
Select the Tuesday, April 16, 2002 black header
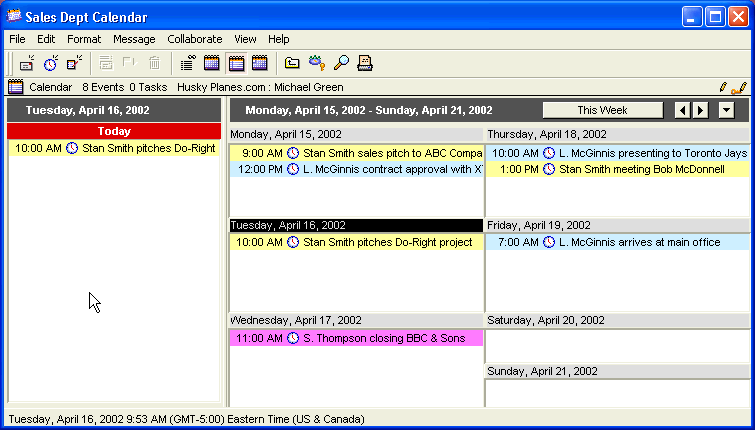click(356, 225)
